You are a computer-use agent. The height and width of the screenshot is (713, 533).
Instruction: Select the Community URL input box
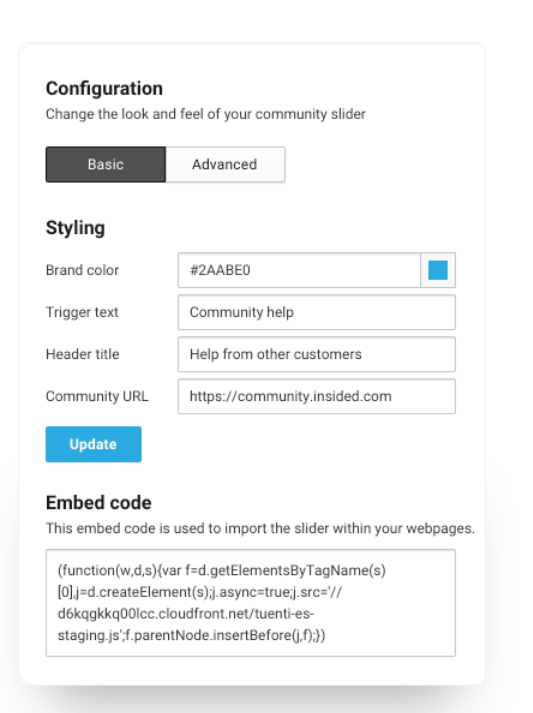click(317, 396)
